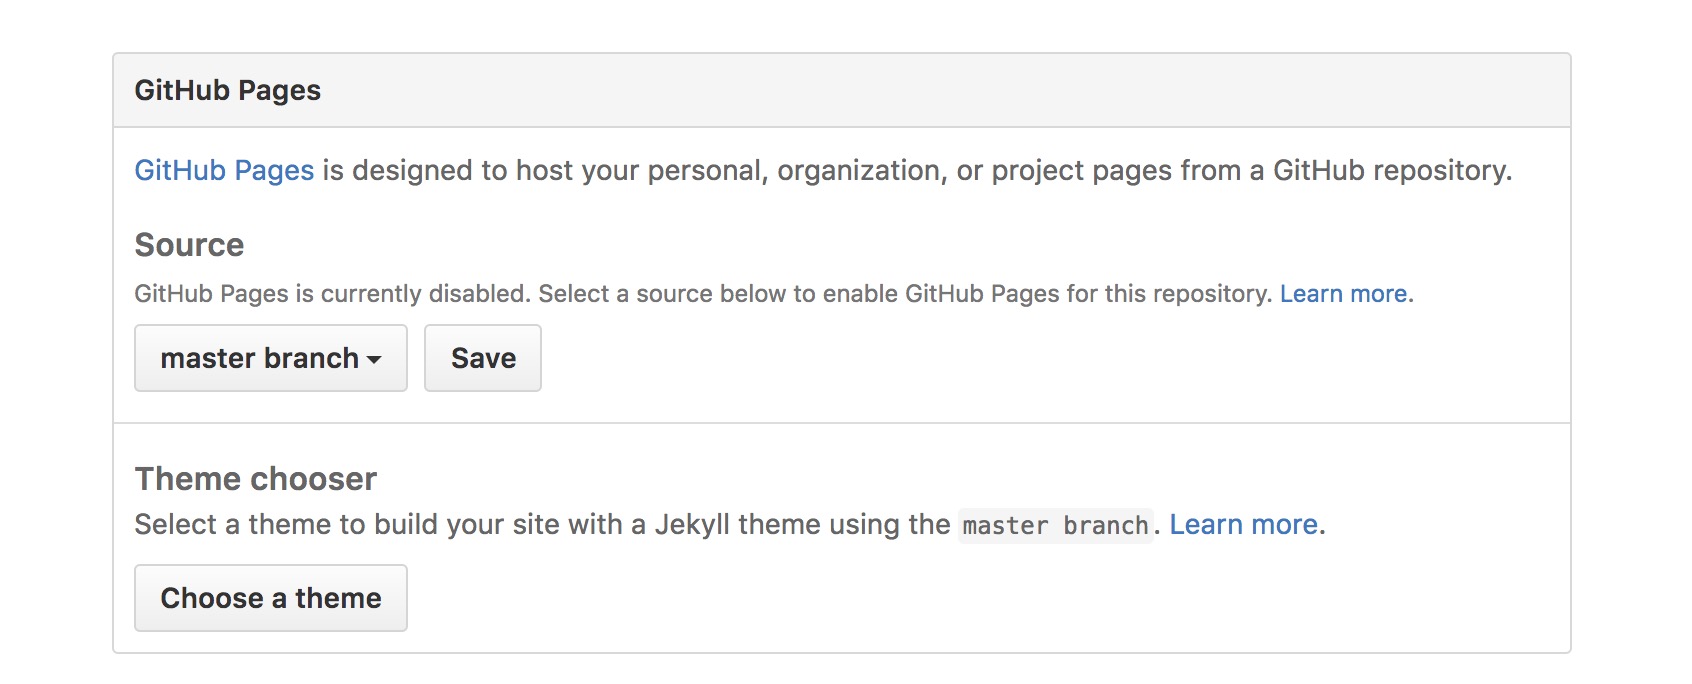This screenshot has height=684, width=1692.
Task: Click the Theme chooser section heading
Action: point(255,479)
